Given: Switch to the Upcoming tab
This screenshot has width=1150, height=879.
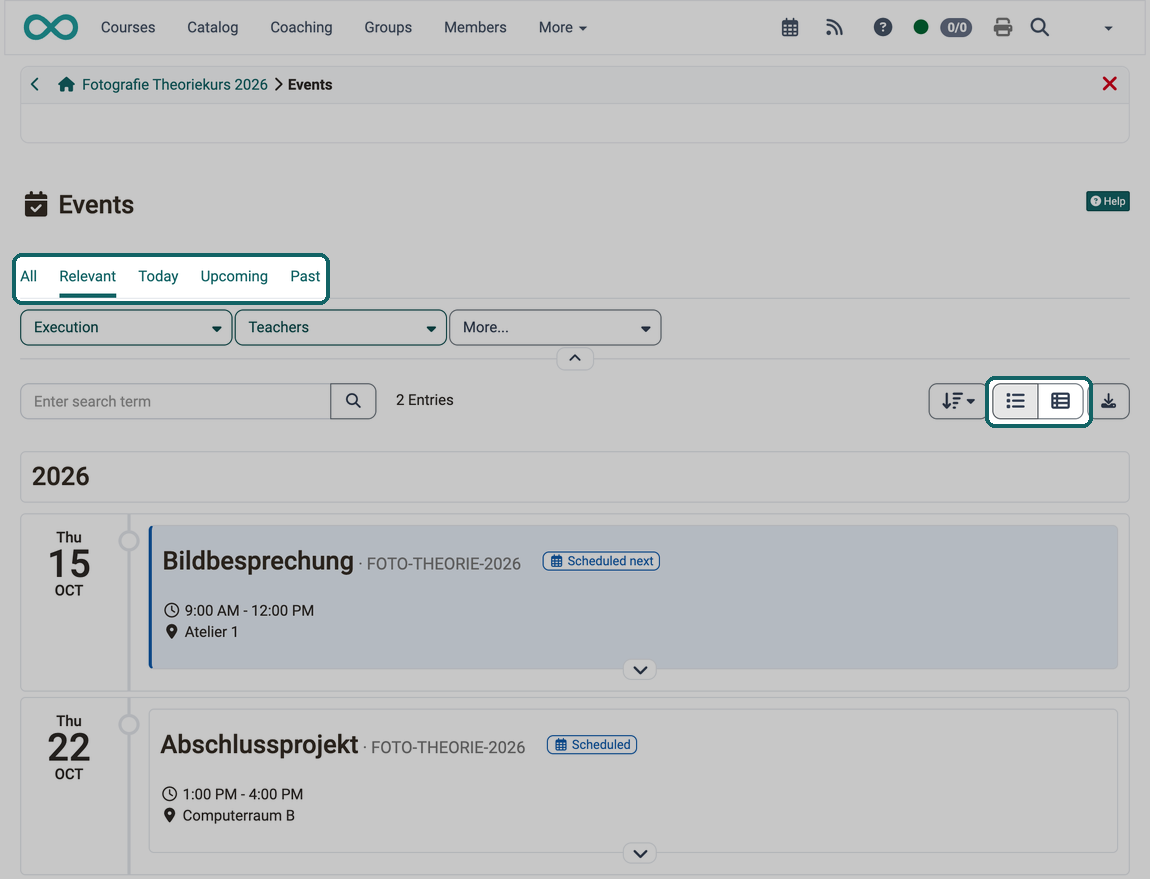Looking at the screenshot, I should [234, 276].
